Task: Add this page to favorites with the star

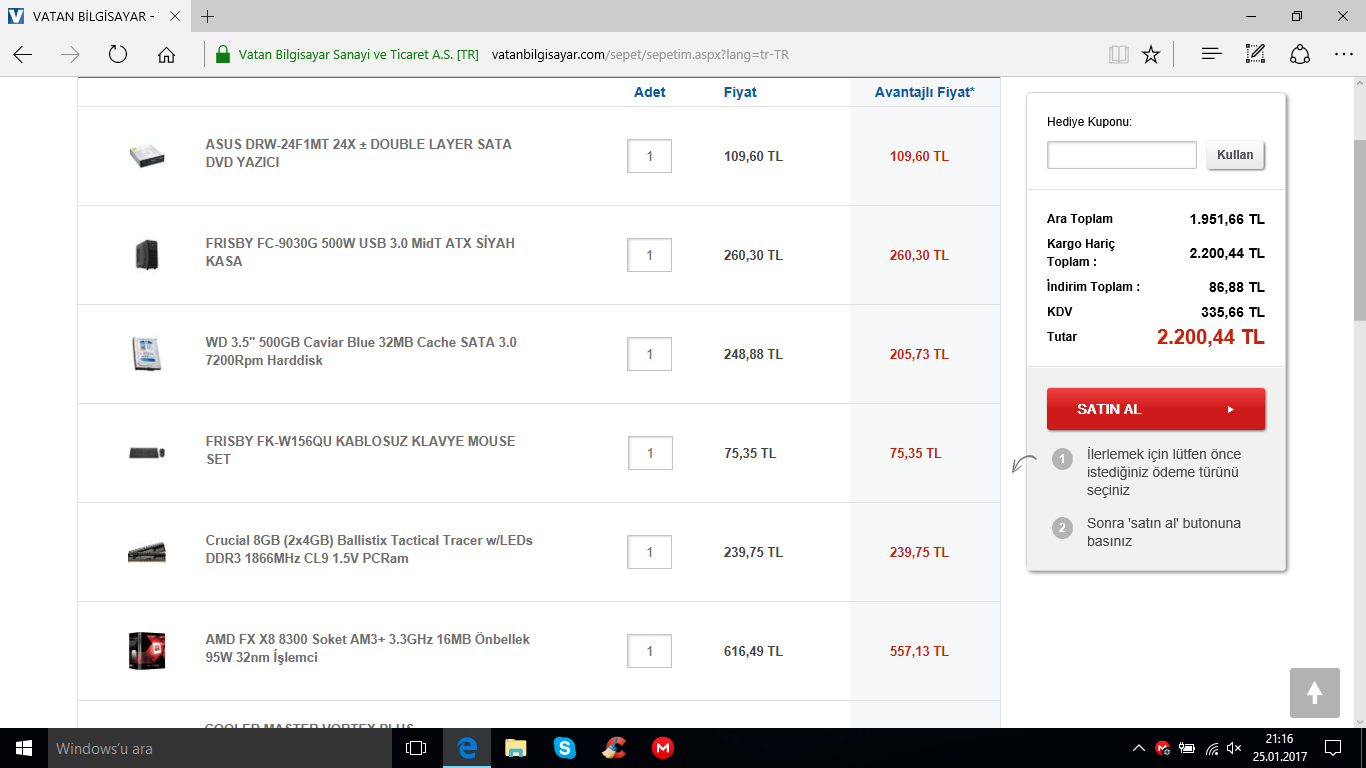Action: pyautogui.click(x=1151, y=54)
